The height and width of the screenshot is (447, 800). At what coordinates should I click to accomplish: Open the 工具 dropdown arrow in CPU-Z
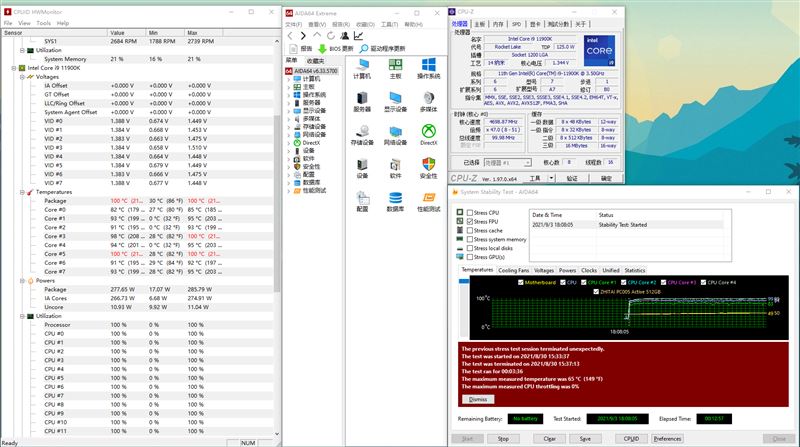552,178
